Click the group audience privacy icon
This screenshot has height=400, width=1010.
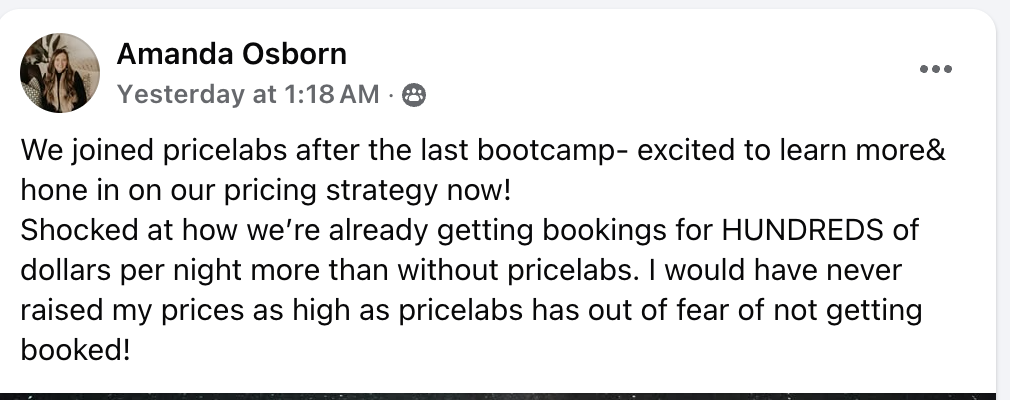tap(413, 95)
